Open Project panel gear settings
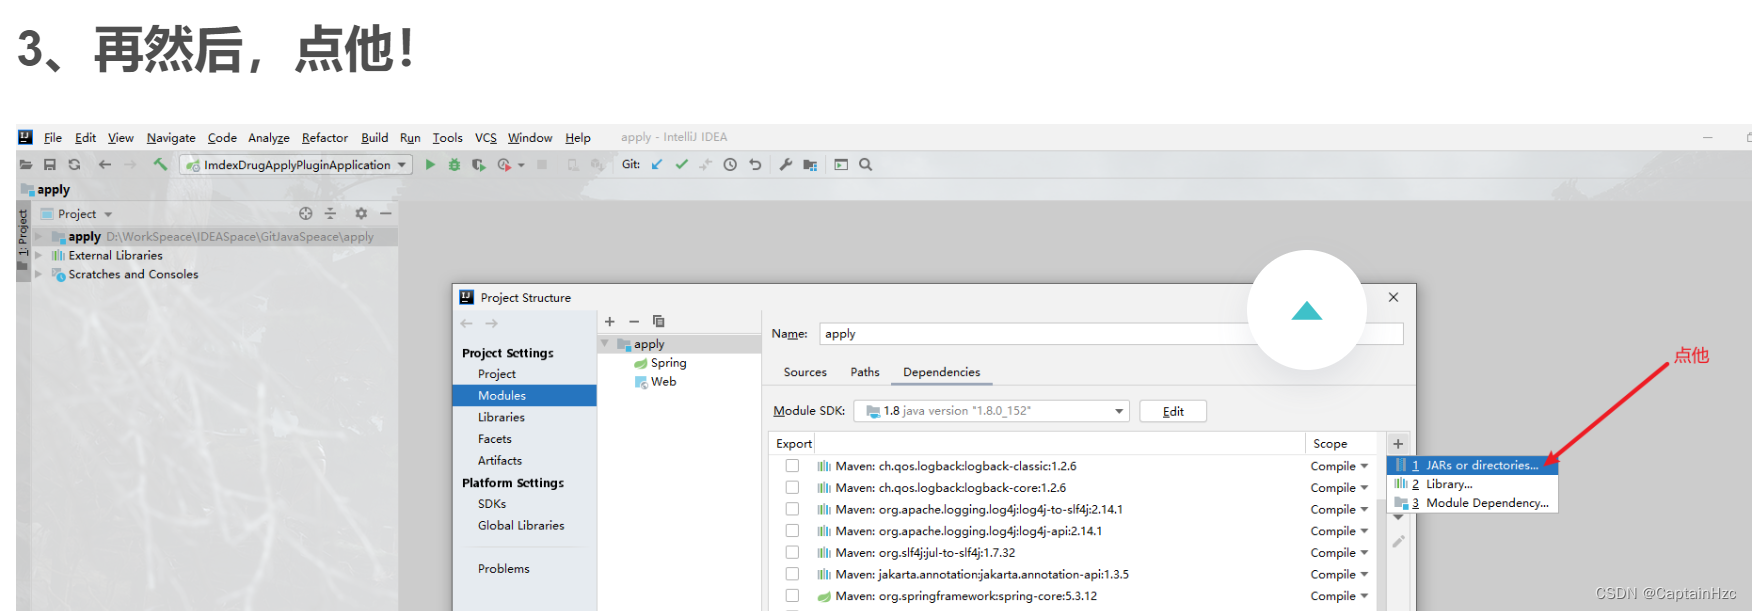The image size is (1752, 611). point(361,213)
